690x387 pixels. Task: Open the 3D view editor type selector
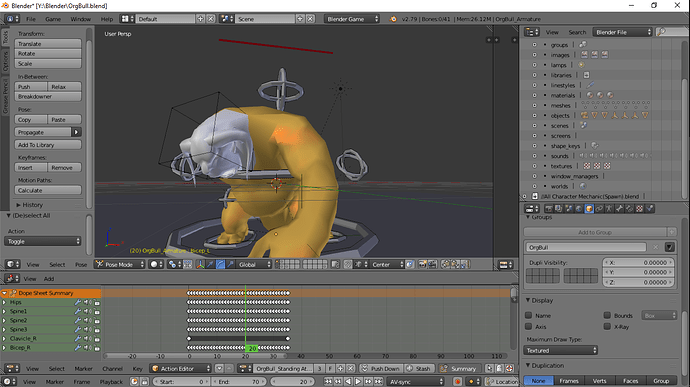[x=13, y=265]
